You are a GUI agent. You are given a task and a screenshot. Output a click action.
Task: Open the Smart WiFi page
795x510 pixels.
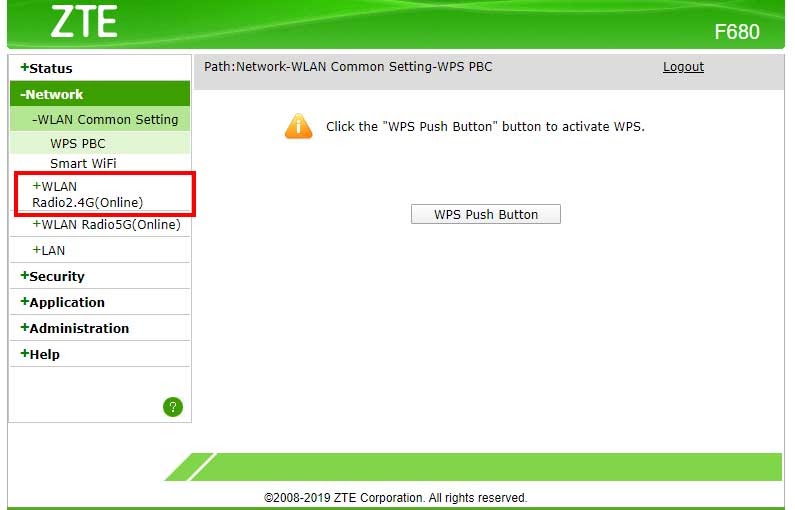[83, 163]
